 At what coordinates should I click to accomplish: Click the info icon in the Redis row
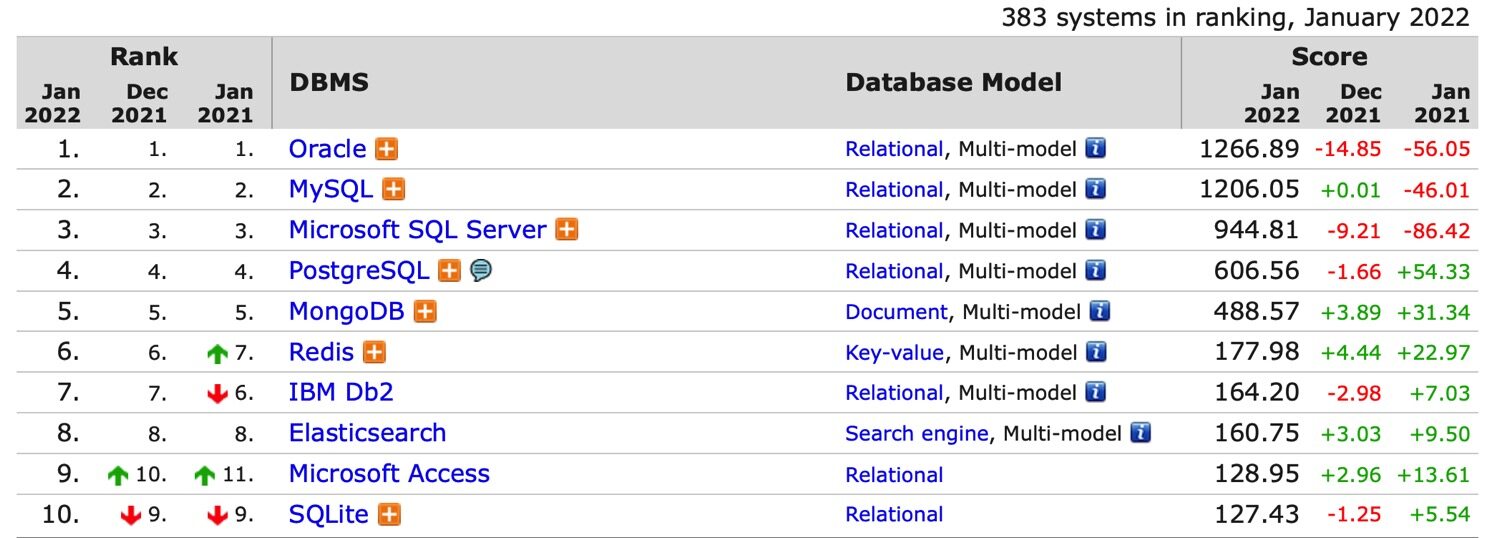tap(1096, 352)
